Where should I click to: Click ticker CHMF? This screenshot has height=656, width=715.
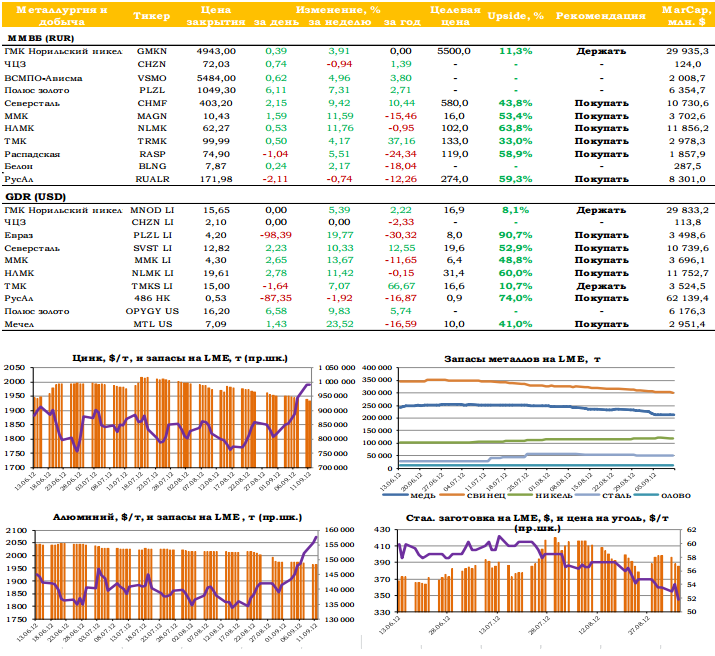152,103
